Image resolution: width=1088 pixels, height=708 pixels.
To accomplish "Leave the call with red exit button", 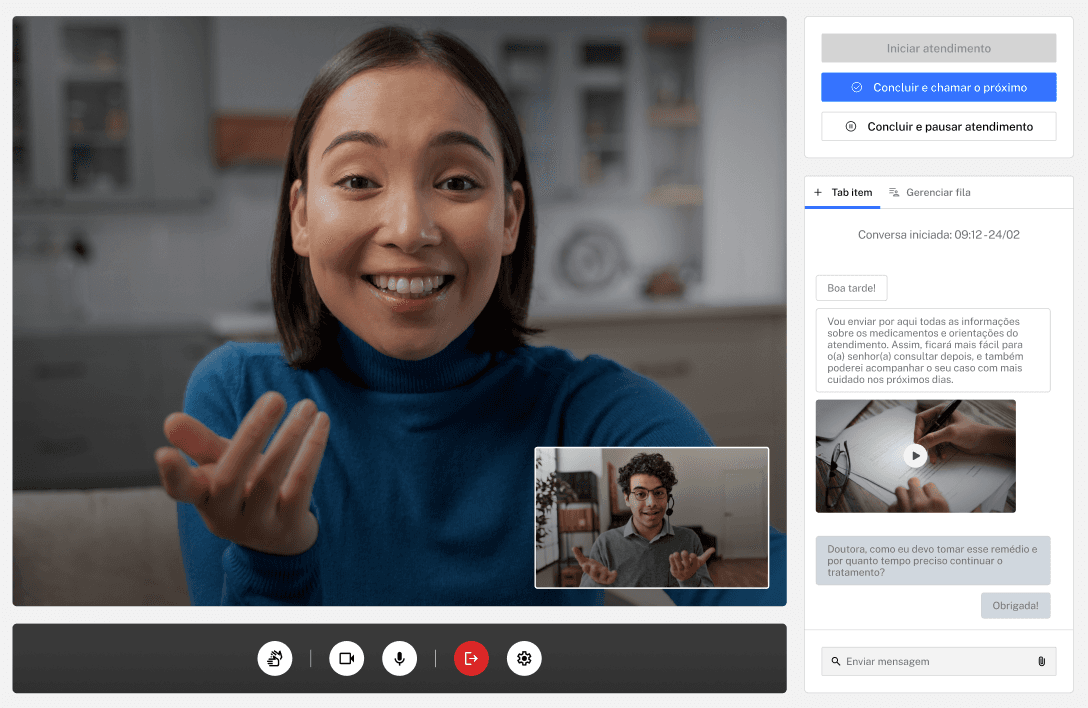I will coord(471,658).
